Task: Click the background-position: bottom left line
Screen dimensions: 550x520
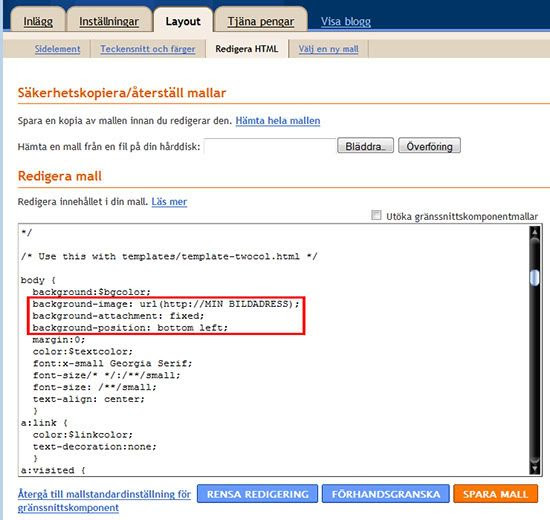Action: click(130, 328)
